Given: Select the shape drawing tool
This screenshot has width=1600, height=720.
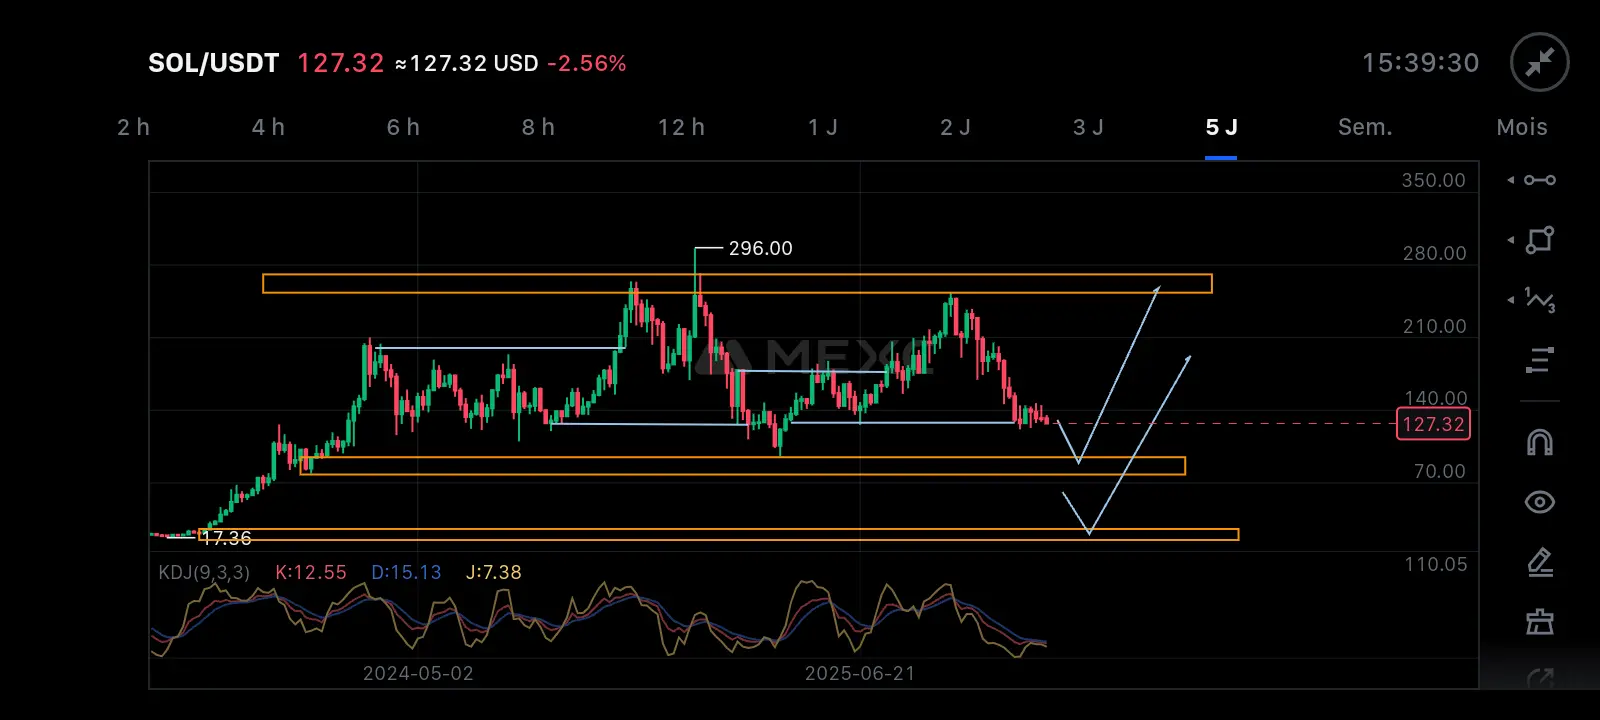Looking at the screenshot, I should [1540, 240].
